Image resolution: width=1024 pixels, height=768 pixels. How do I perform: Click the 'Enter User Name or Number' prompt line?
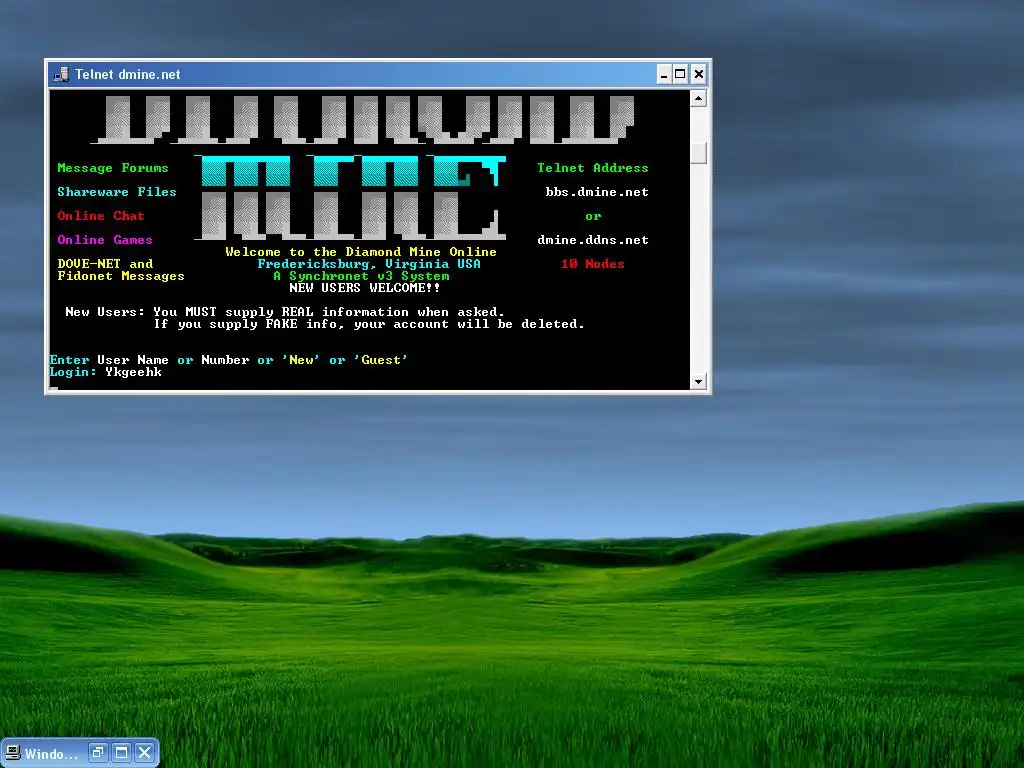pyautogui.click(x=228, y=360)
